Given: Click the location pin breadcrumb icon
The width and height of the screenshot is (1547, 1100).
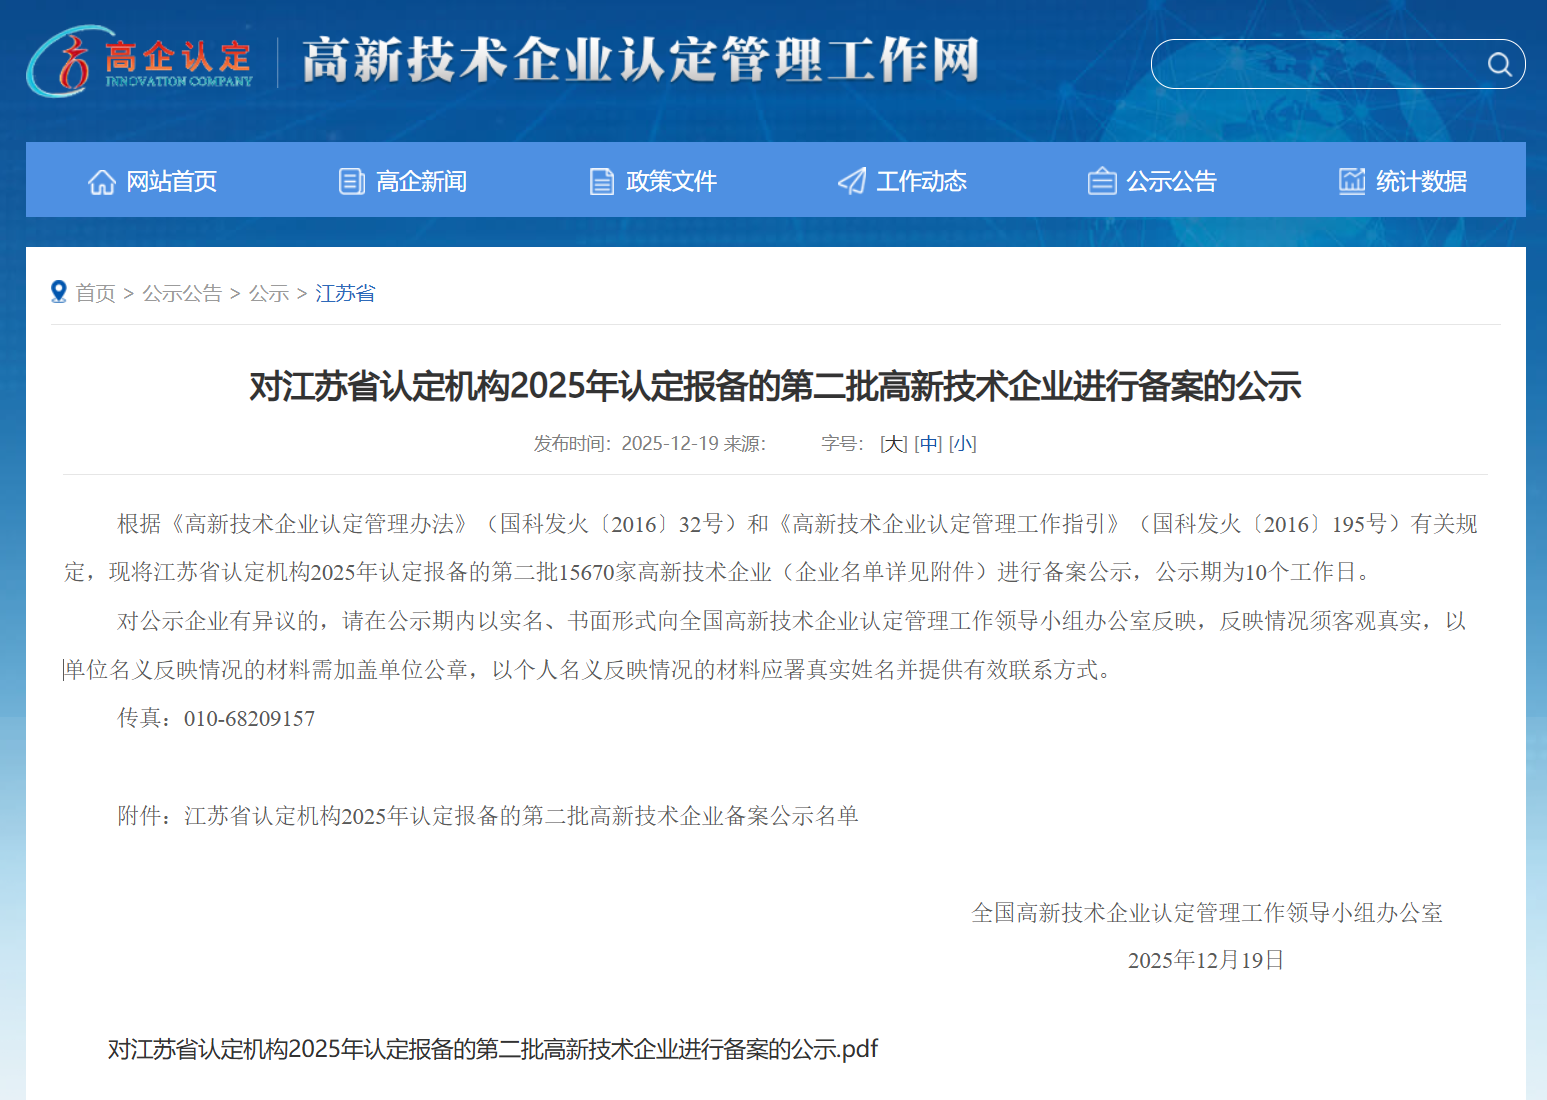Looking at the screenshot, I should (x=59, y=292).
